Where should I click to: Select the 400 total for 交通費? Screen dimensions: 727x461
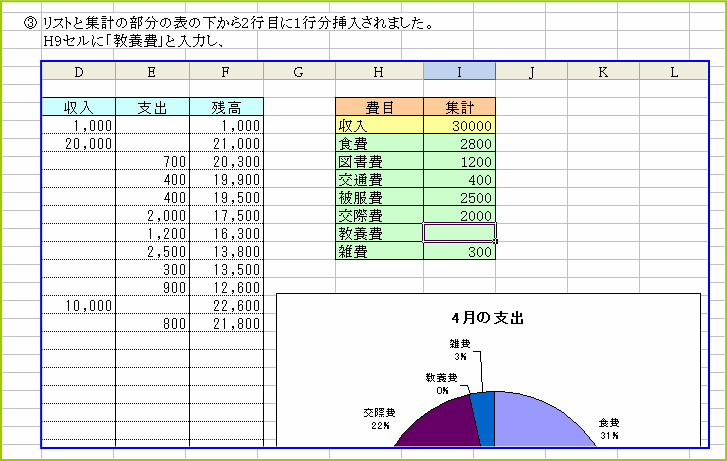(x=459, y=179)
